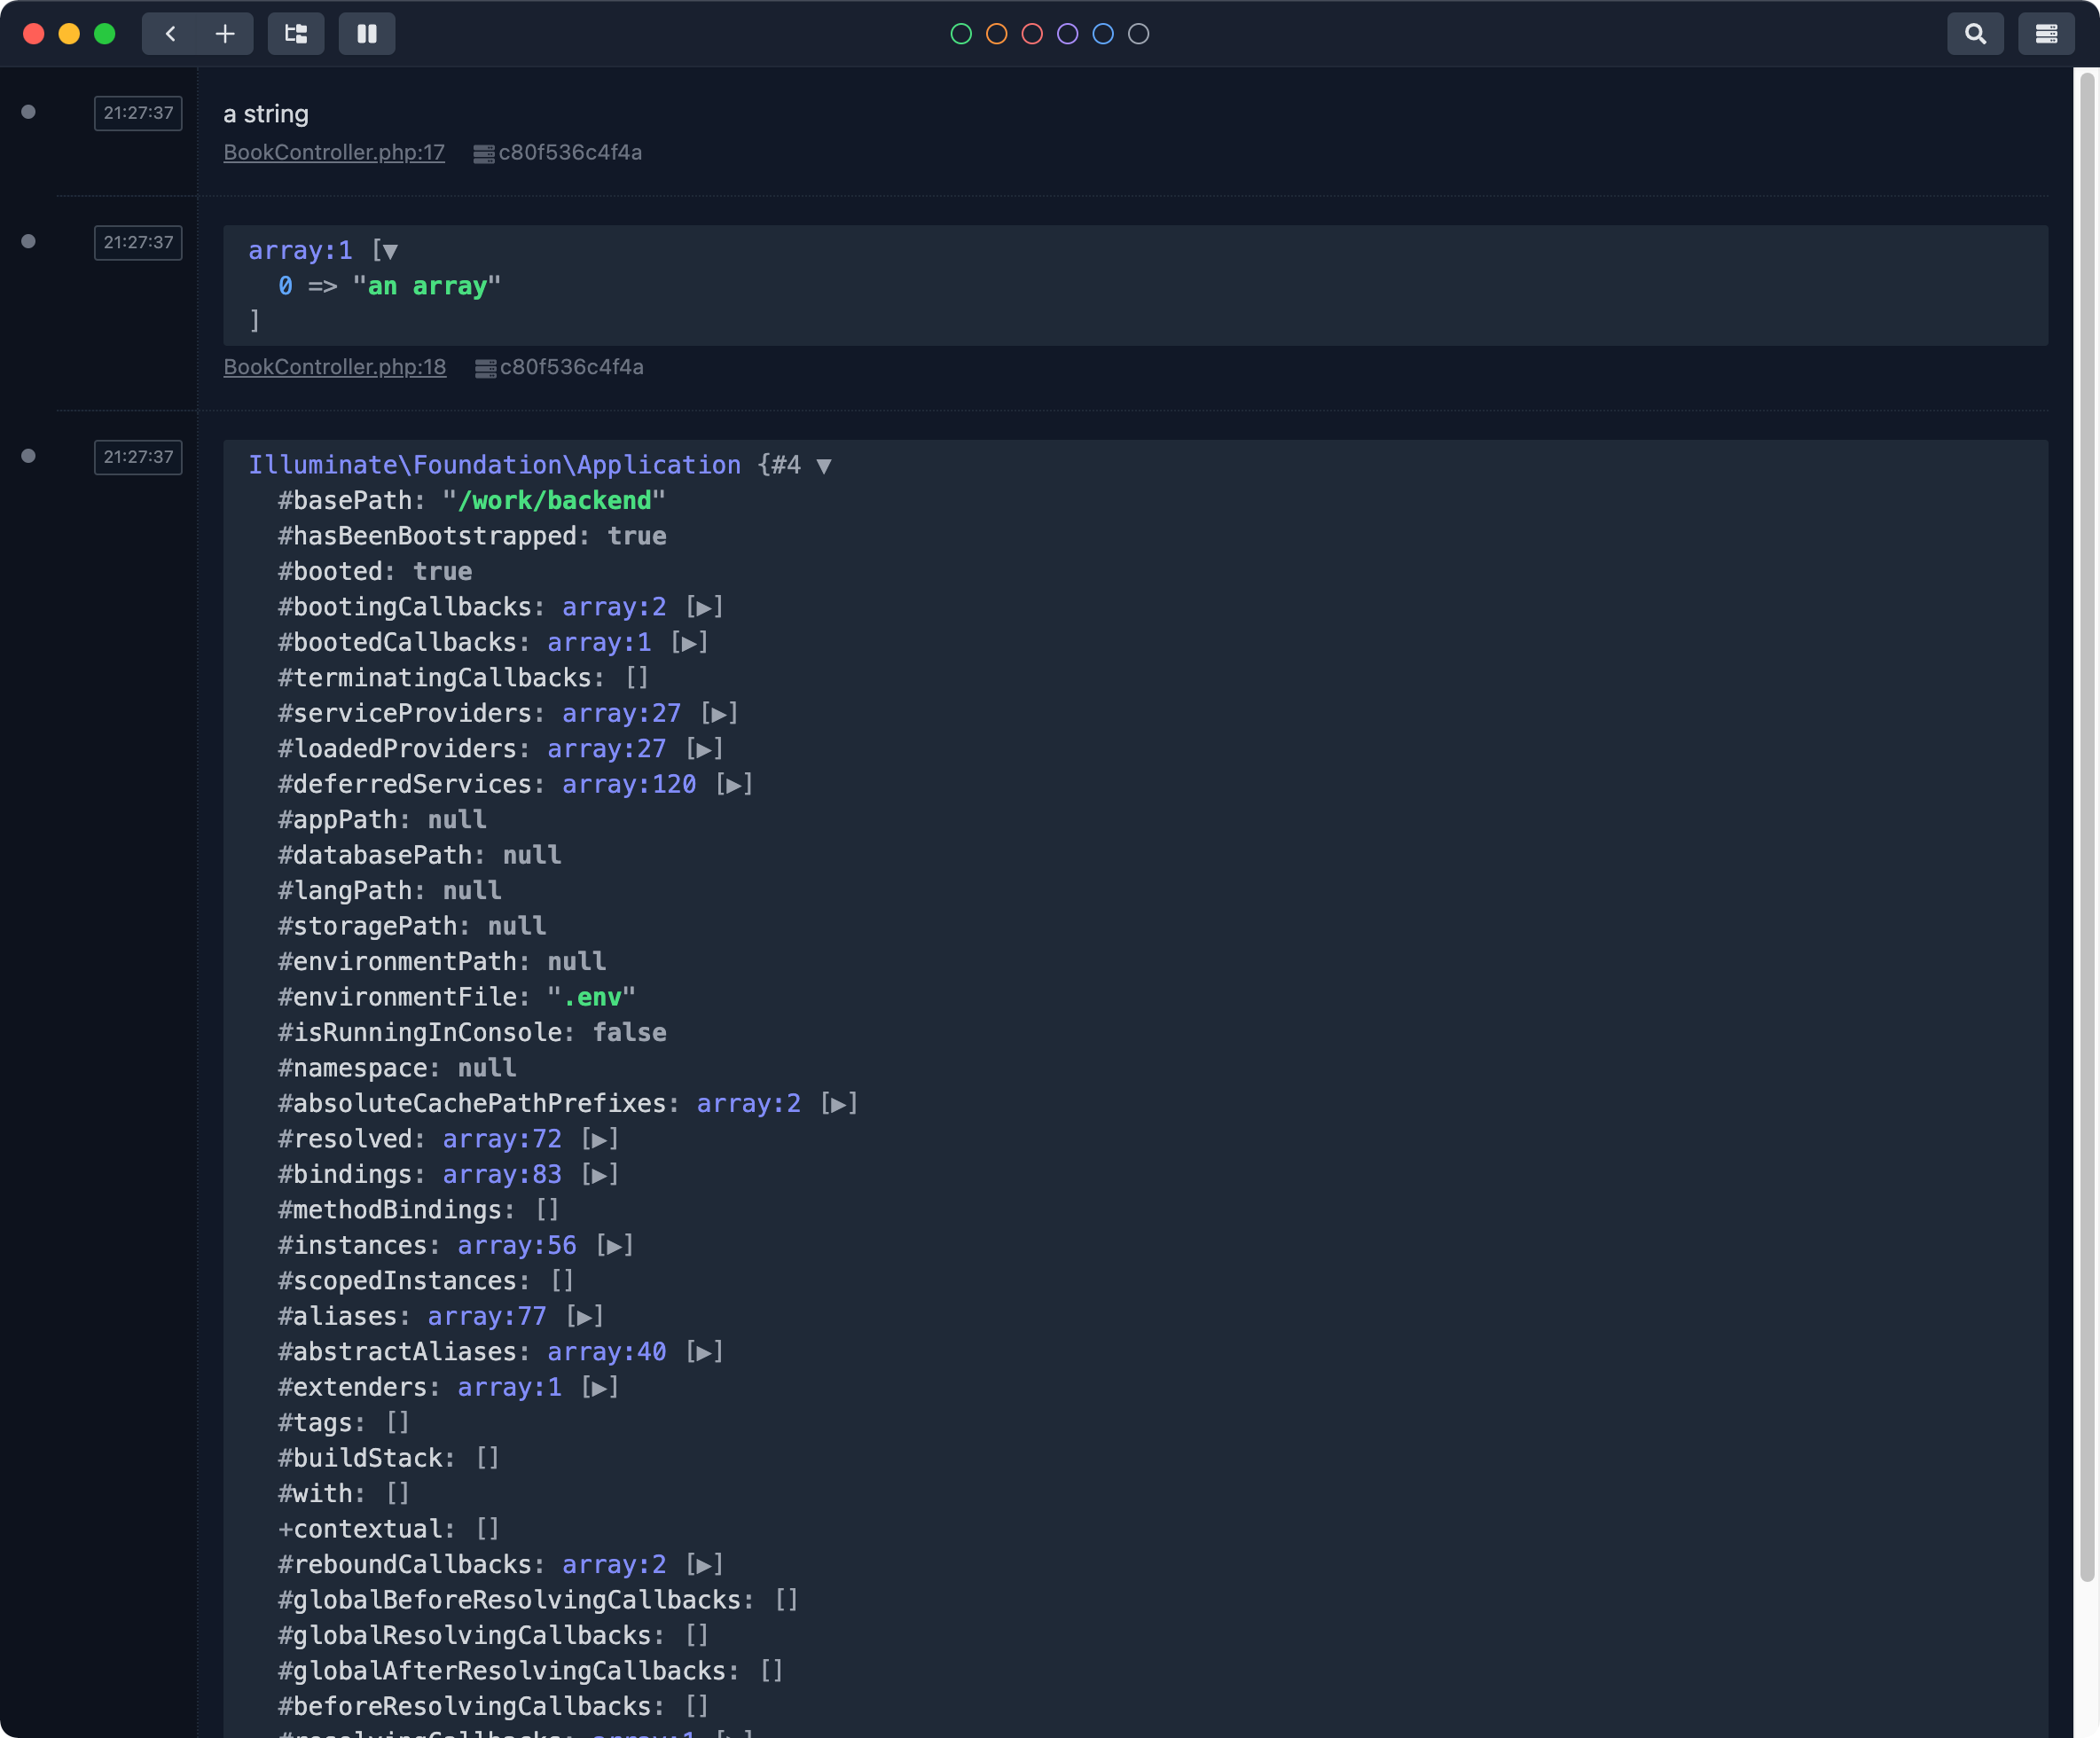Open BookController.php:17 source link
2100x1738 pixels.
[x=334, y=152]
